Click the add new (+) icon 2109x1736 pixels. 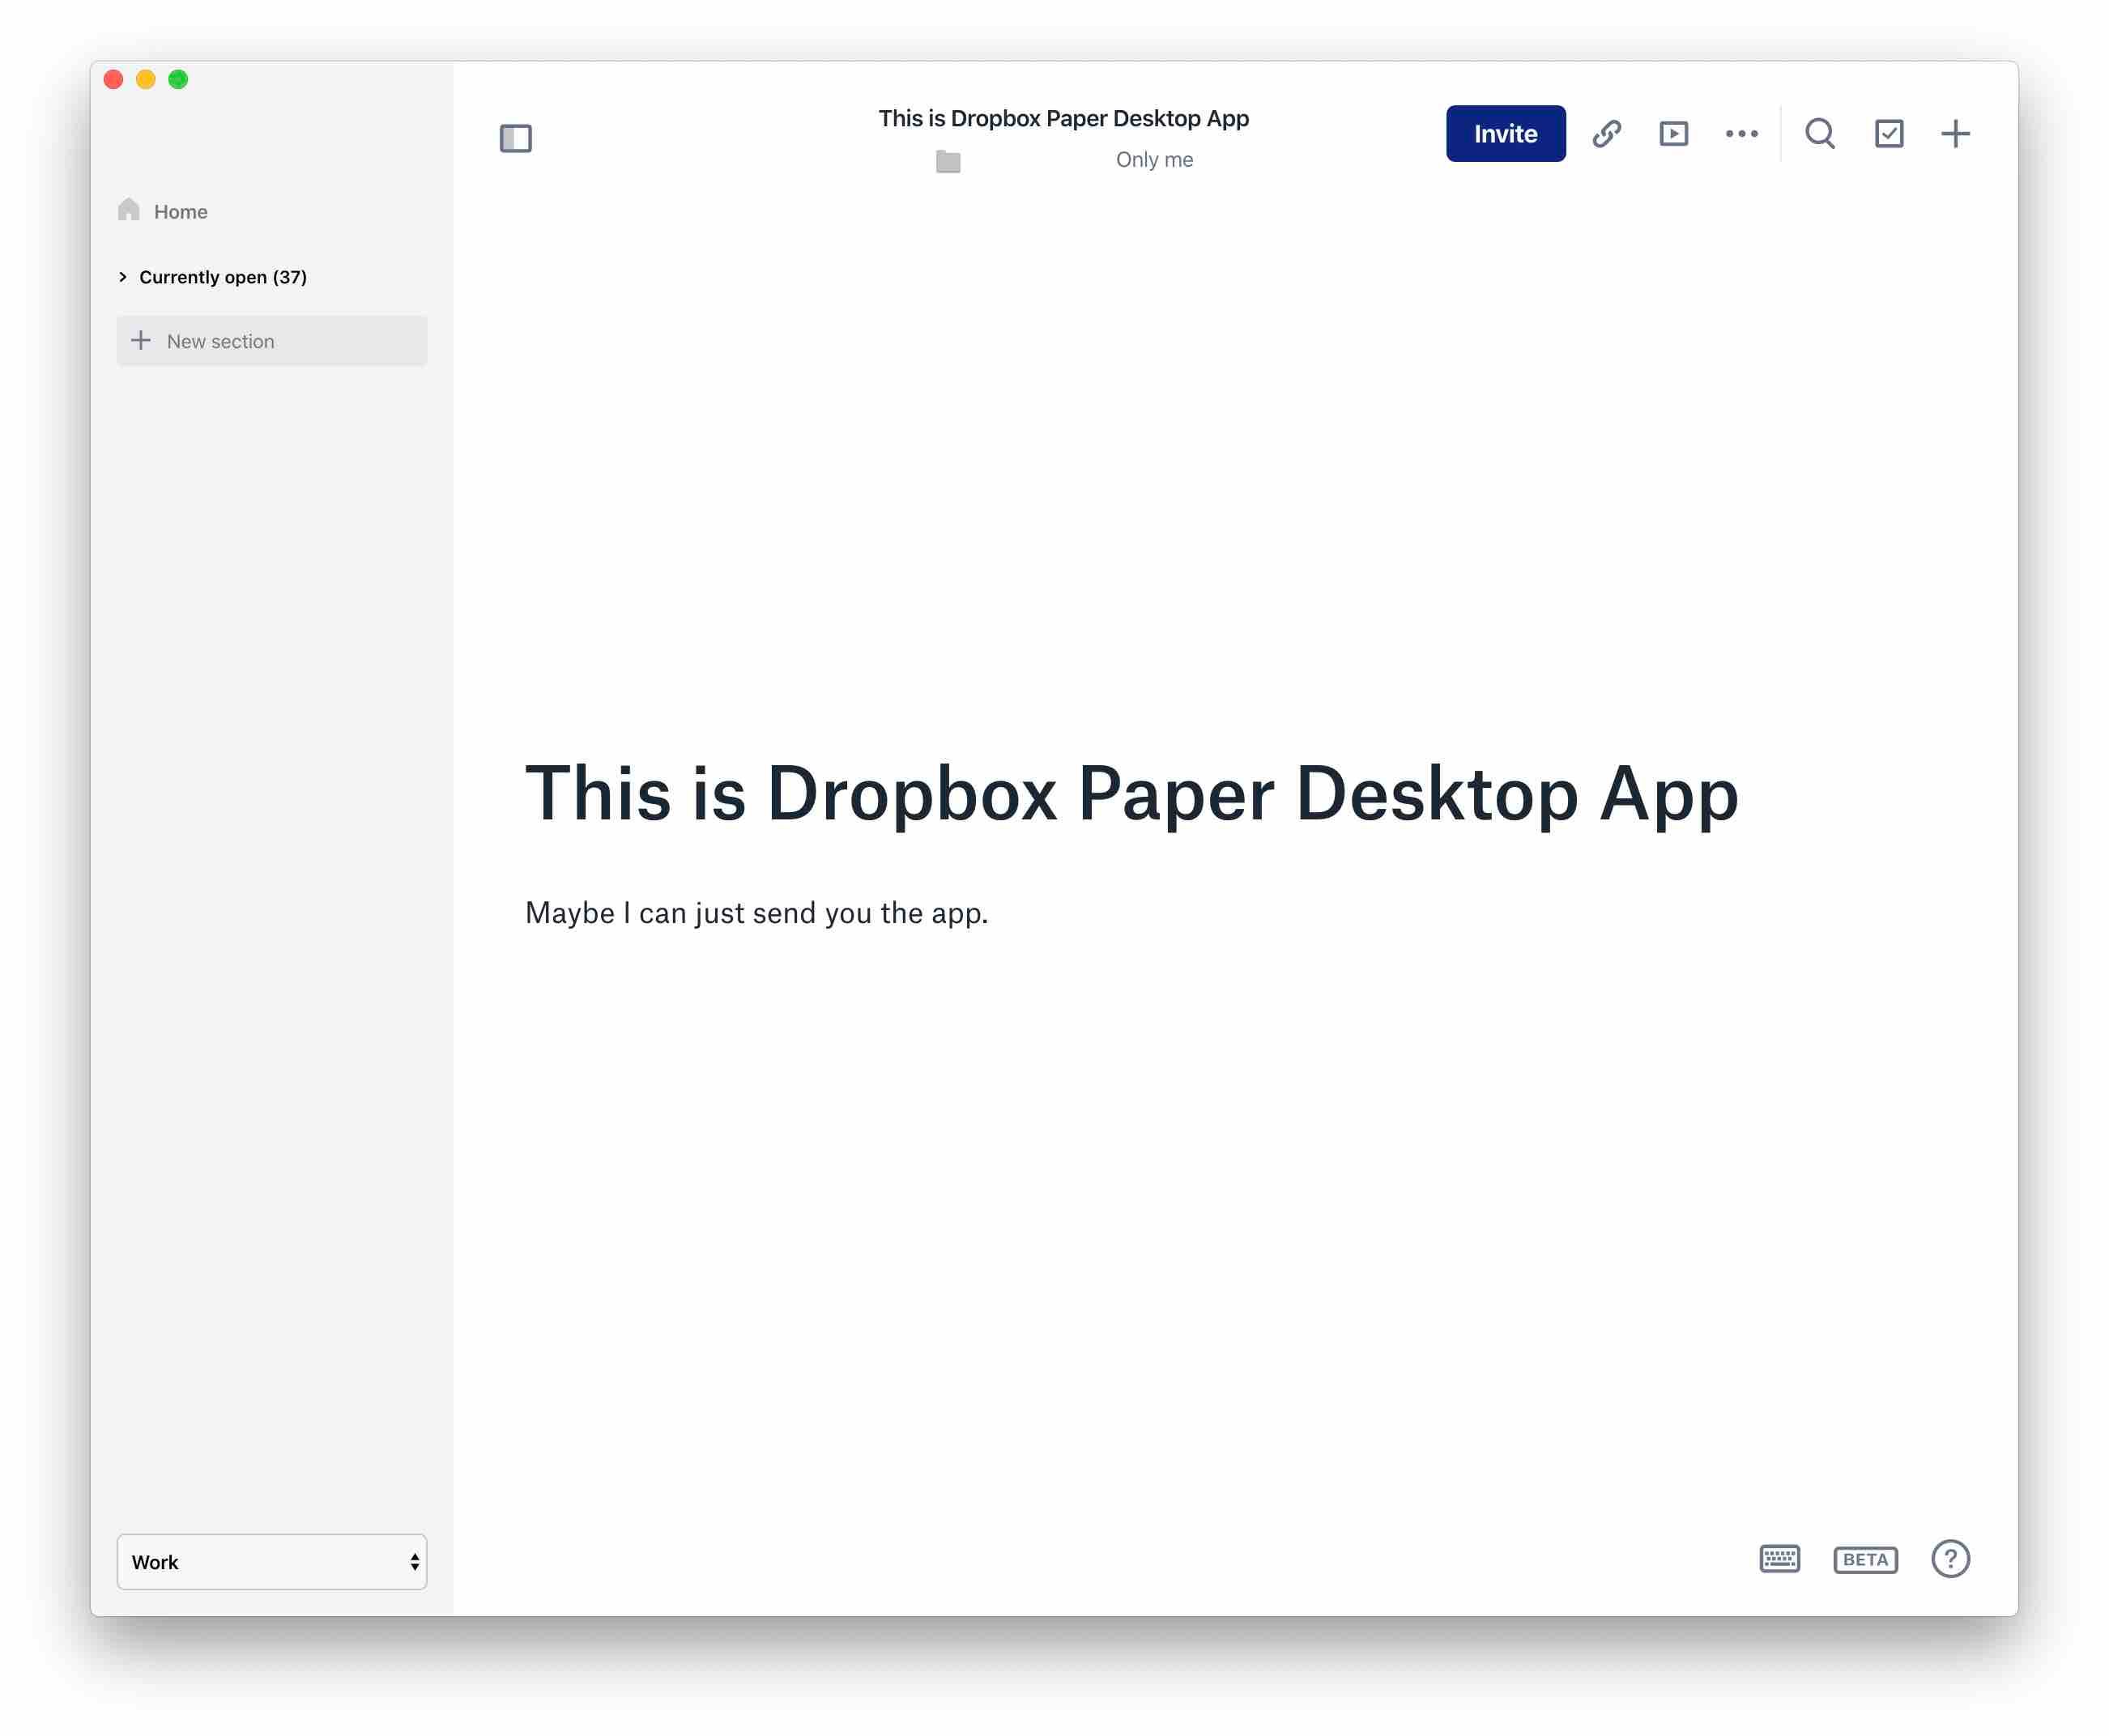coord(1957,133)
